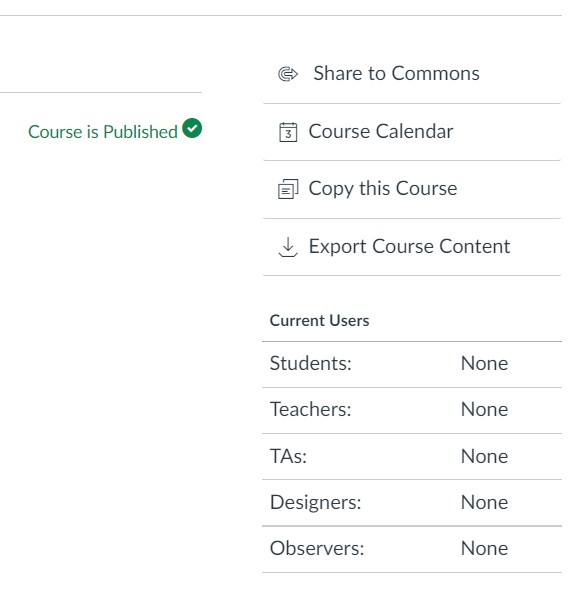Click the Copy this Course icon
This screenshot has height=615, width=570.
click(288, 189)
